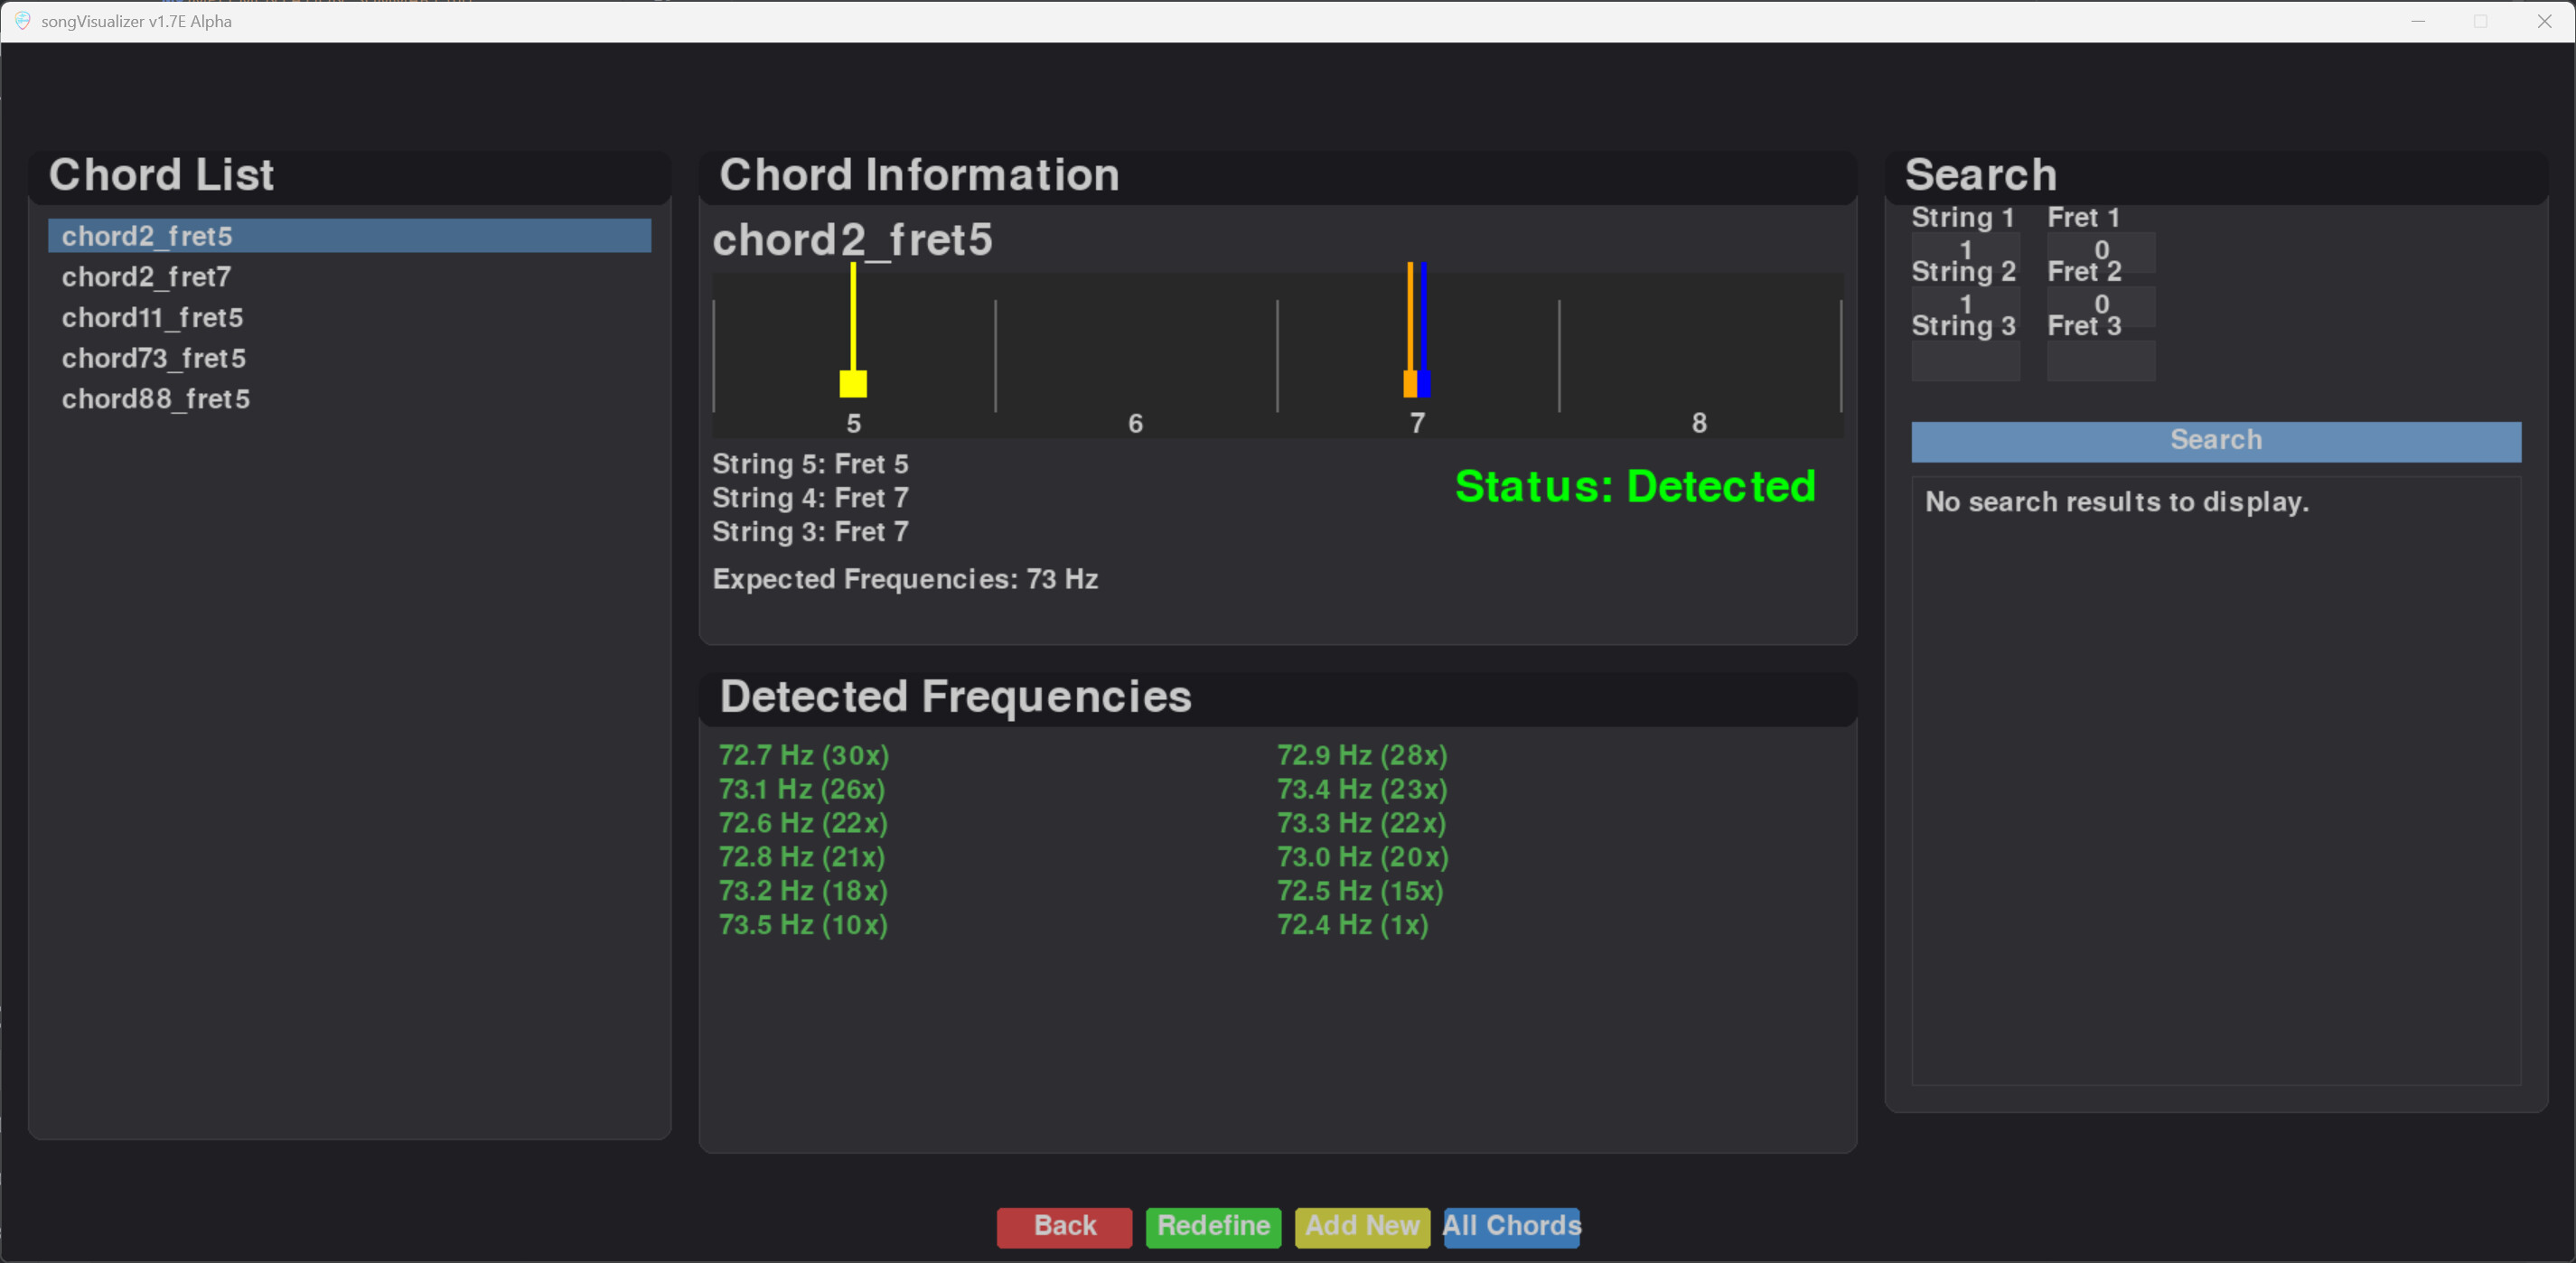
Task: Select chord2_fret7 from the Chord List
Action: pyautogui.click(x=147, y=277)
